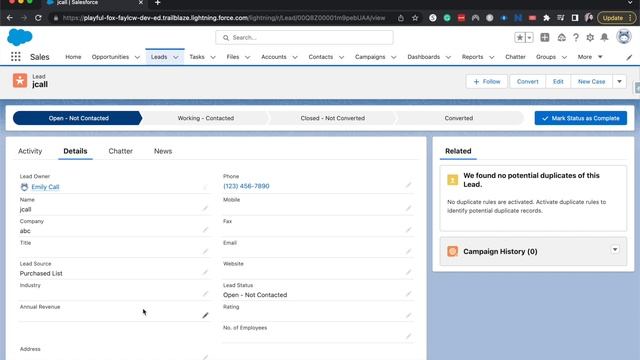Open the Accounts tab
The height and width of the screenshot is (360, 640).
(273, 57)
